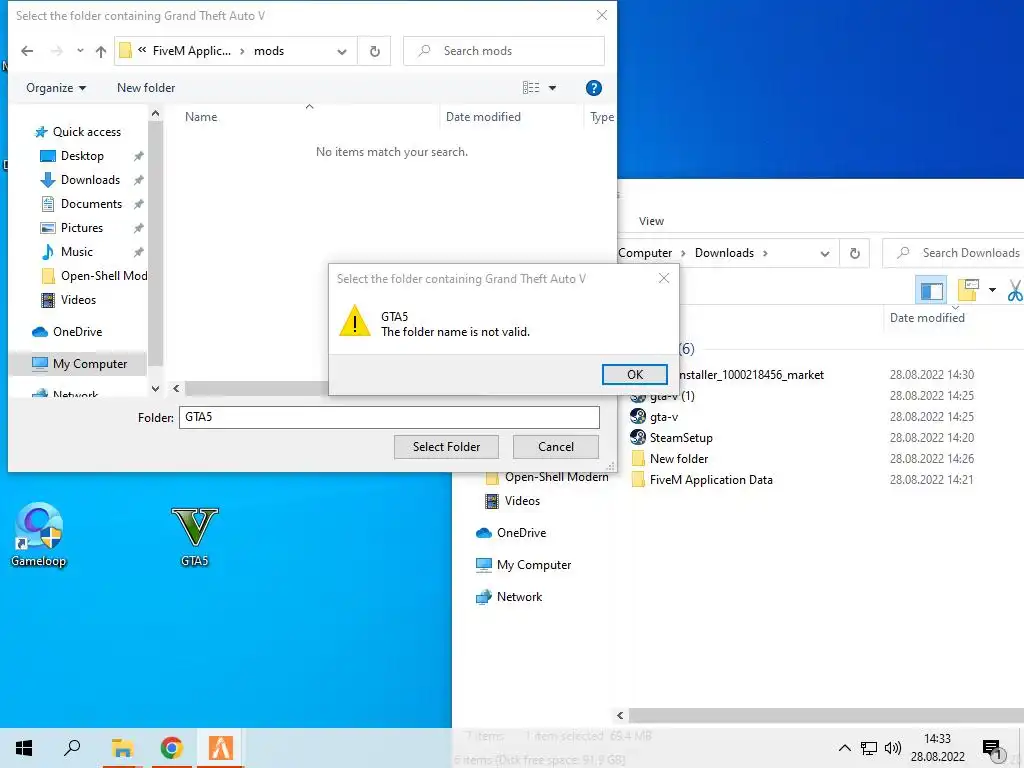
Task: Click the dialog's horizontal scrollbar left arrow
Action: click(x=176, y=389)
